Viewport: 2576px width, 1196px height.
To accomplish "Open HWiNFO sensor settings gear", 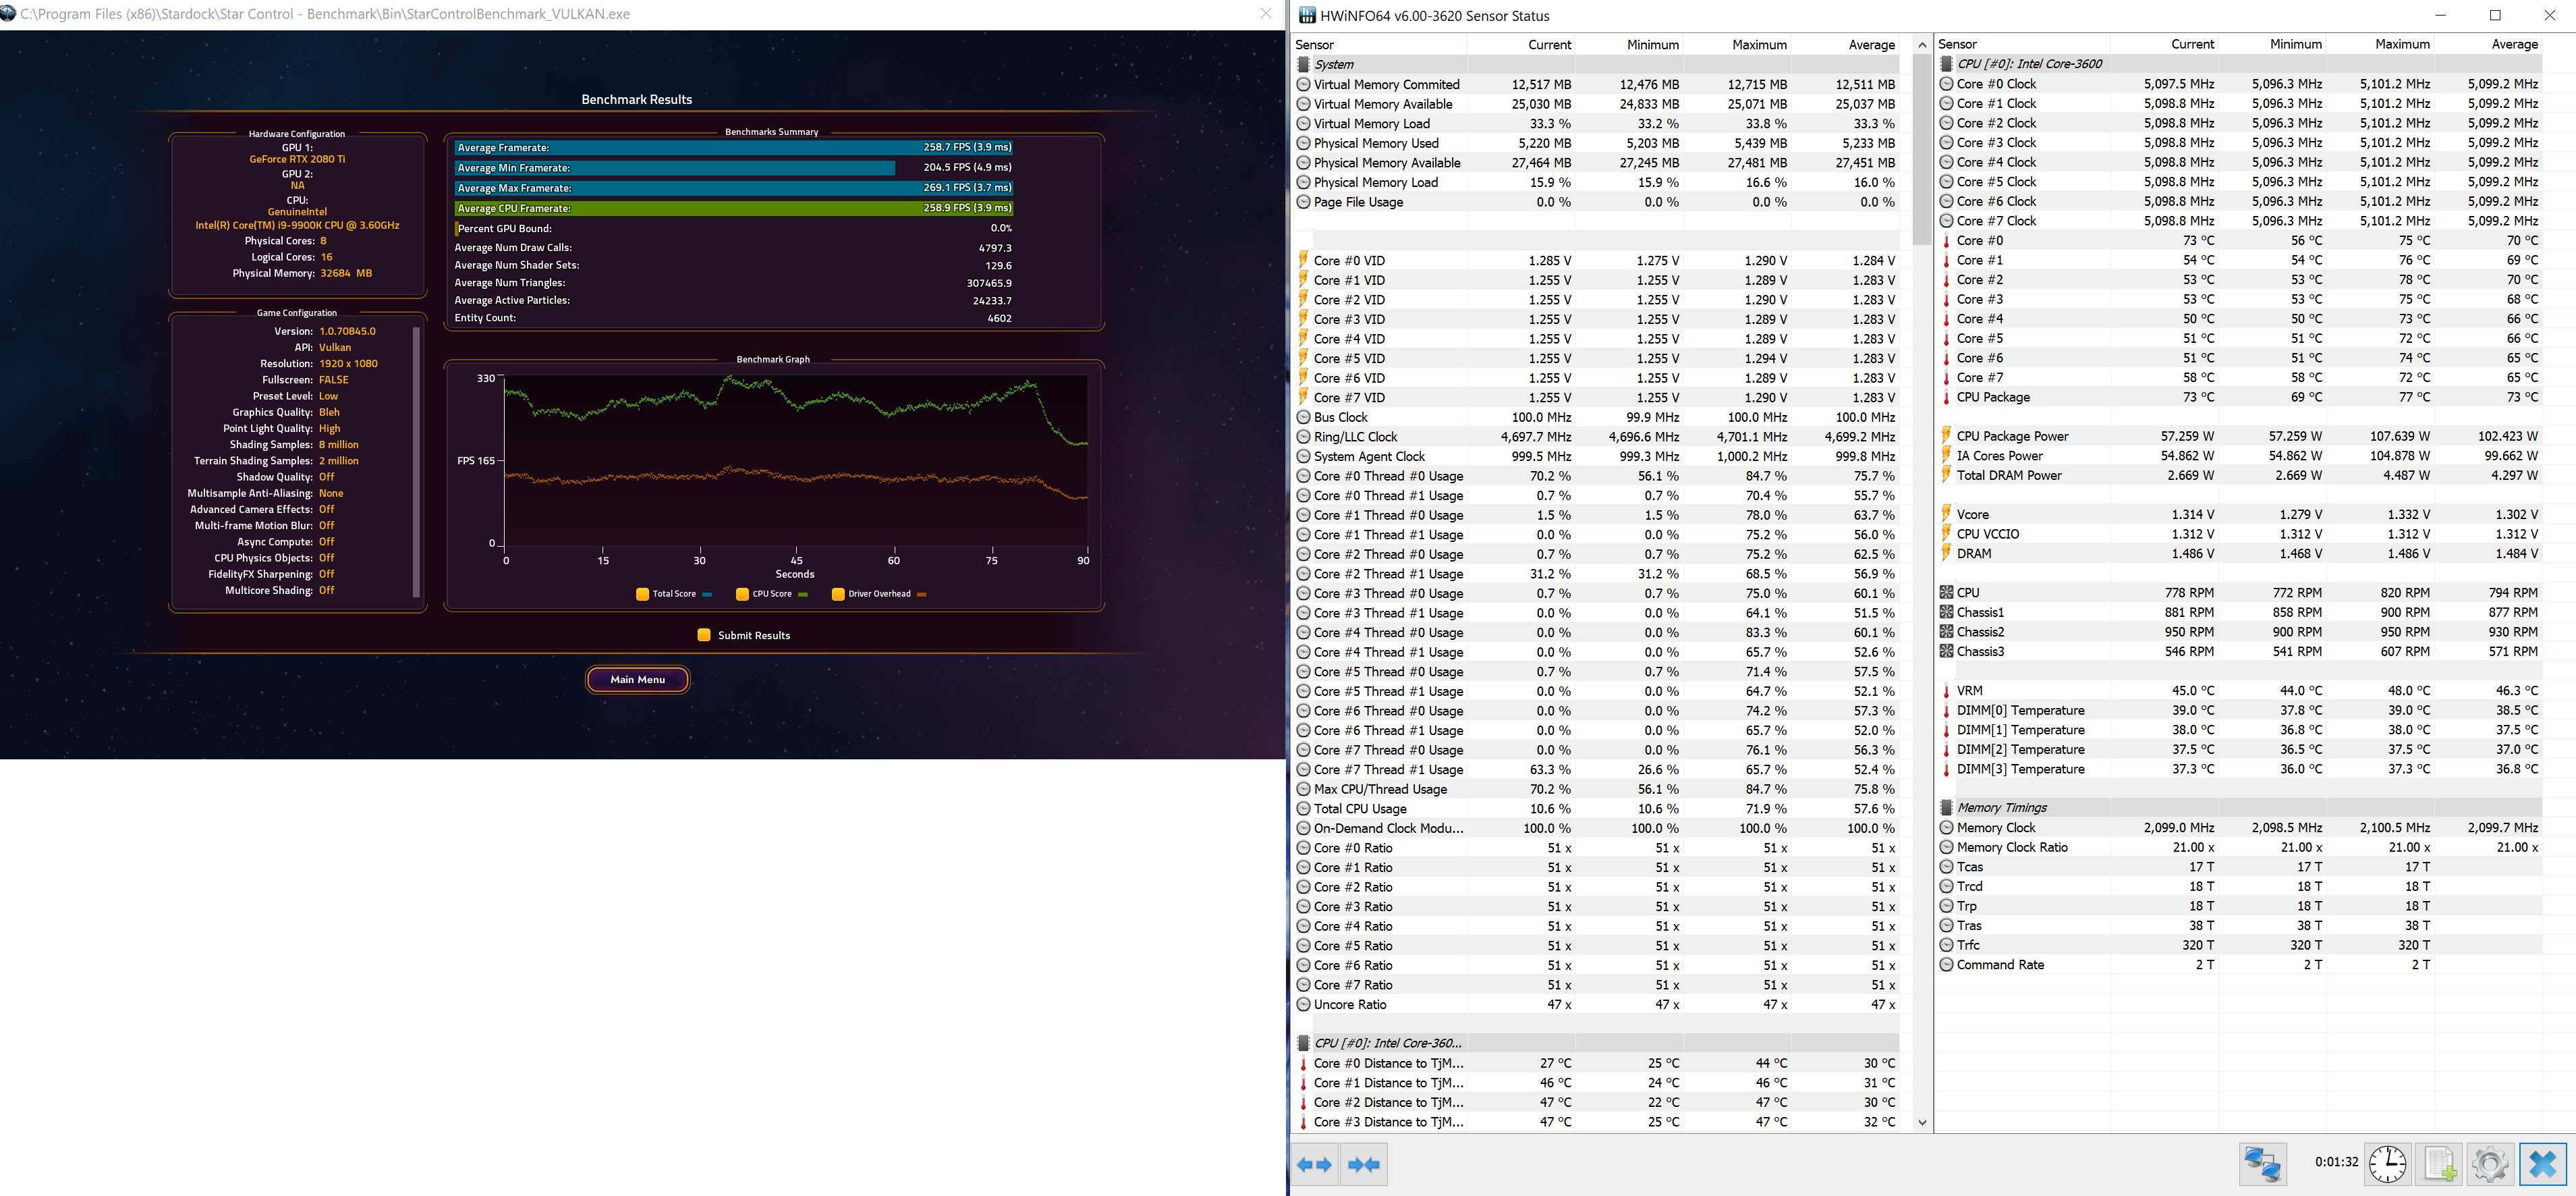I will point(2489,1164).
